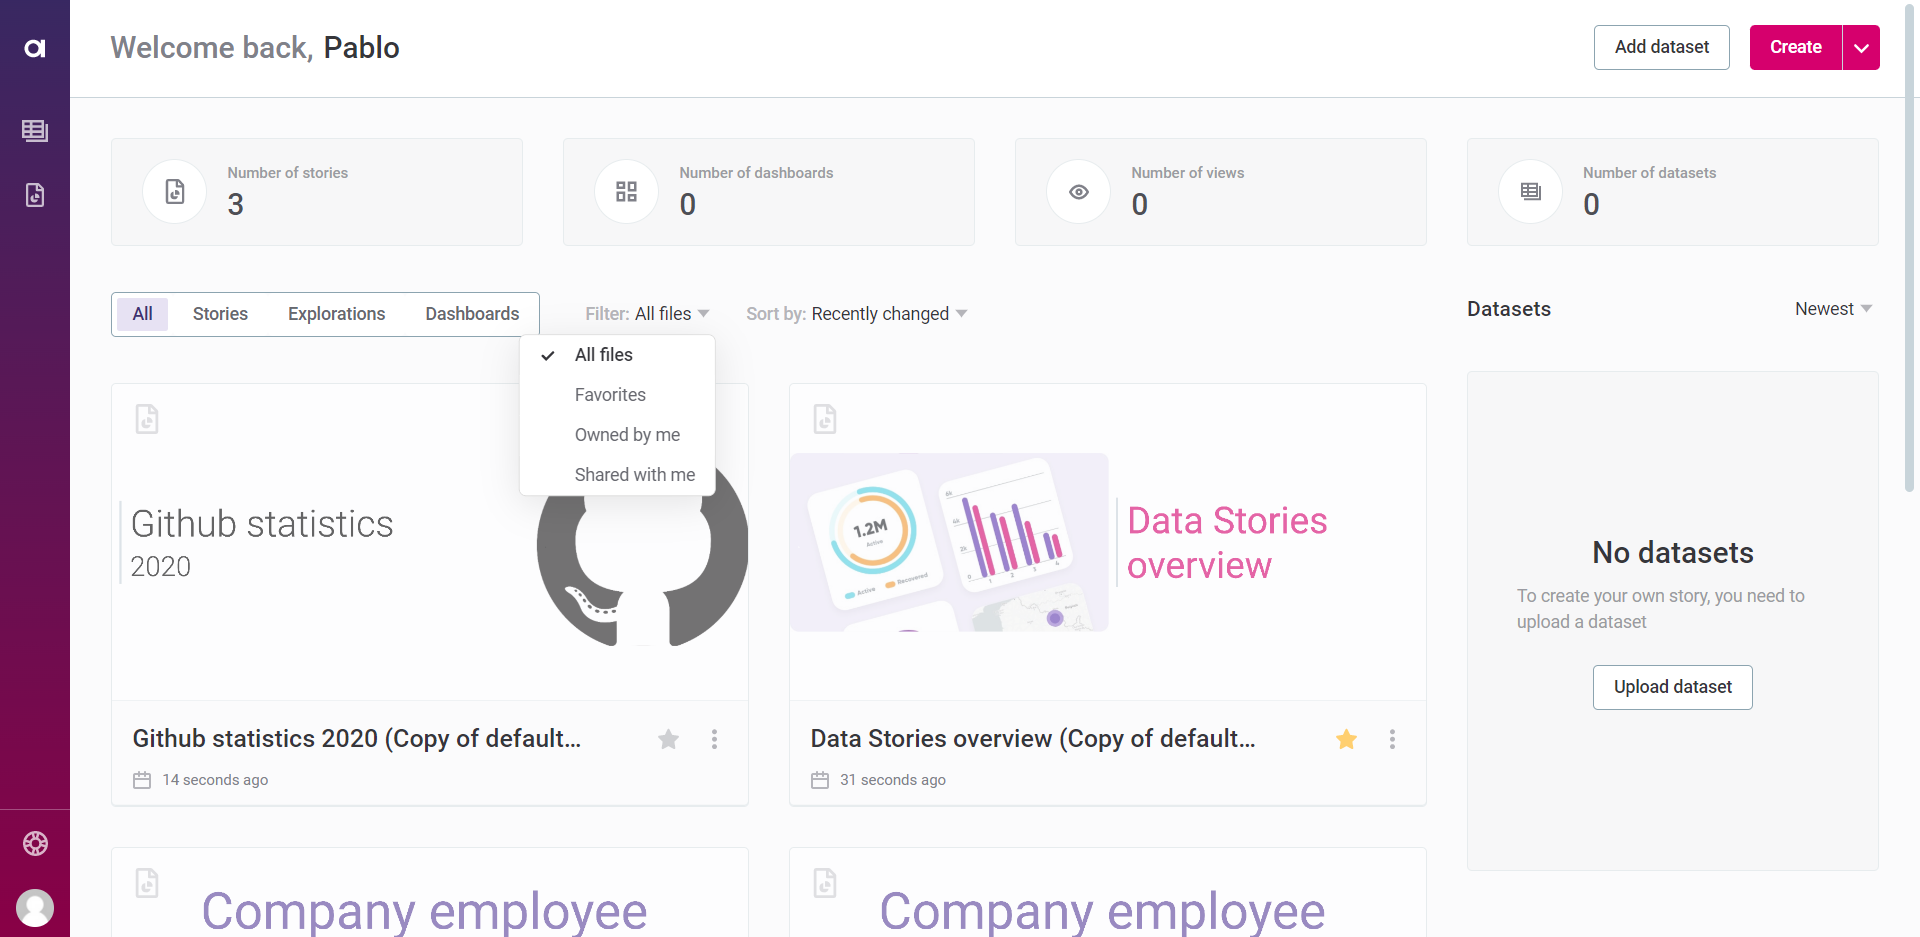Unfavorite the Data Stories overview story
Screen dimensions: 1920x937
[x=1346, y=739]
